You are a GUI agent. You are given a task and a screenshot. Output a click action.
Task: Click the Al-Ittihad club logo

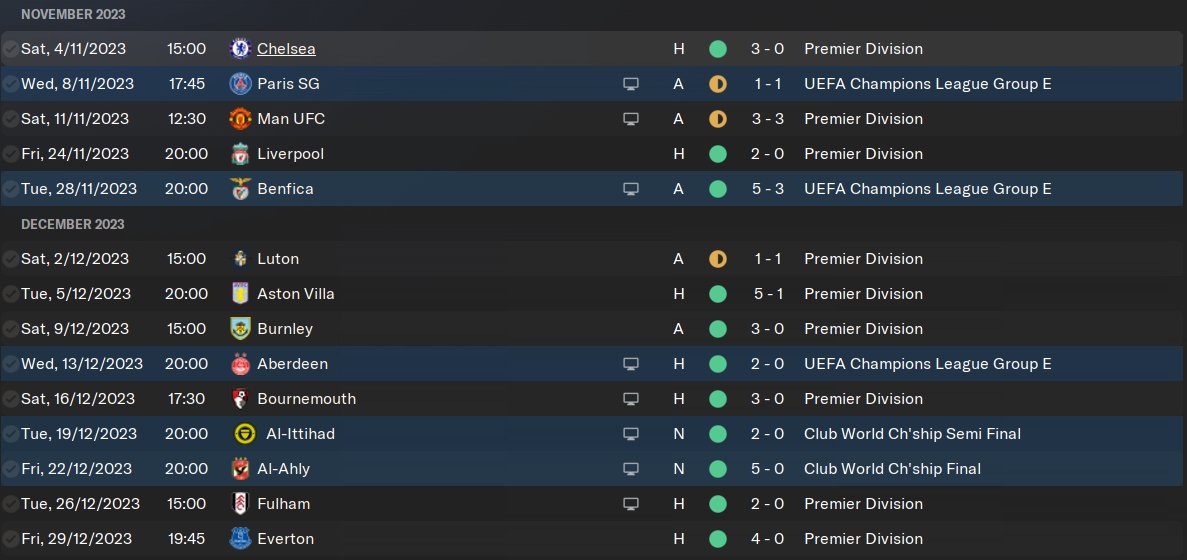[242, 434]
